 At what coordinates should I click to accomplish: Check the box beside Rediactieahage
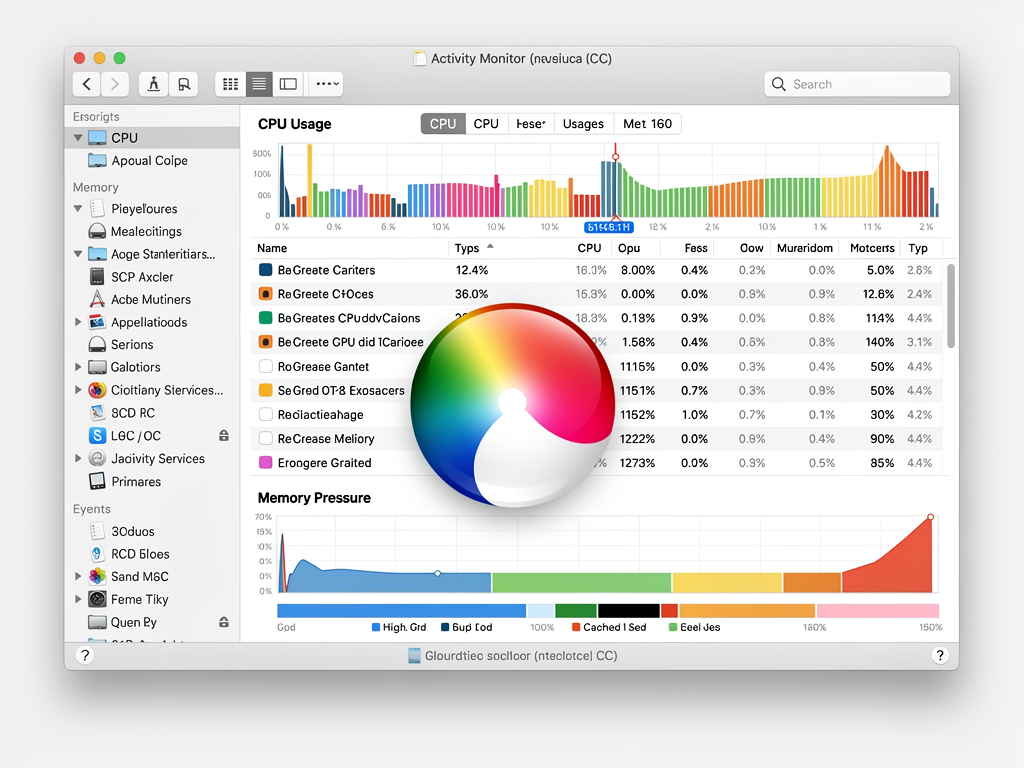click(266, 414)
